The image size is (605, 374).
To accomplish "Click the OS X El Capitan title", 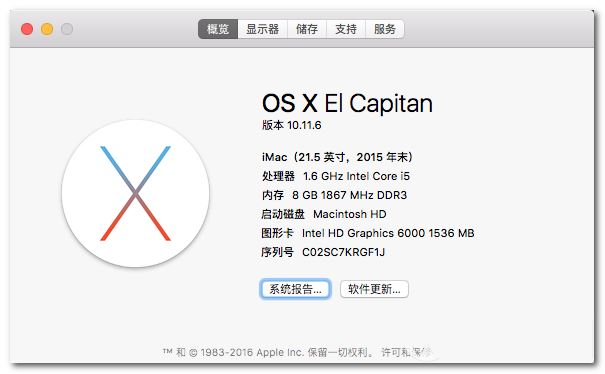I will (347, 103).
